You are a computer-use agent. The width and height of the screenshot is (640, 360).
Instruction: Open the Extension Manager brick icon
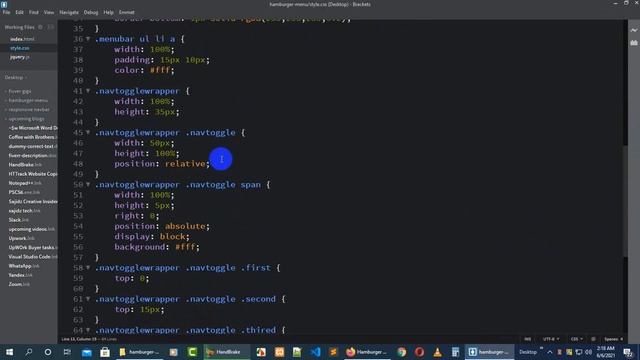(633, 42)
